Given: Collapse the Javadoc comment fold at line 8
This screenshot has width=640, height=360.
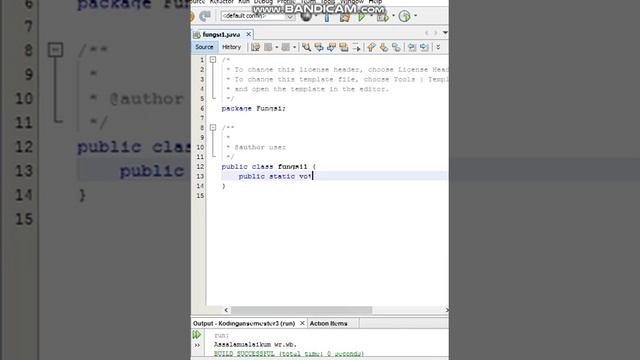Looking at the screenshot, I should [x=213, y=128].
